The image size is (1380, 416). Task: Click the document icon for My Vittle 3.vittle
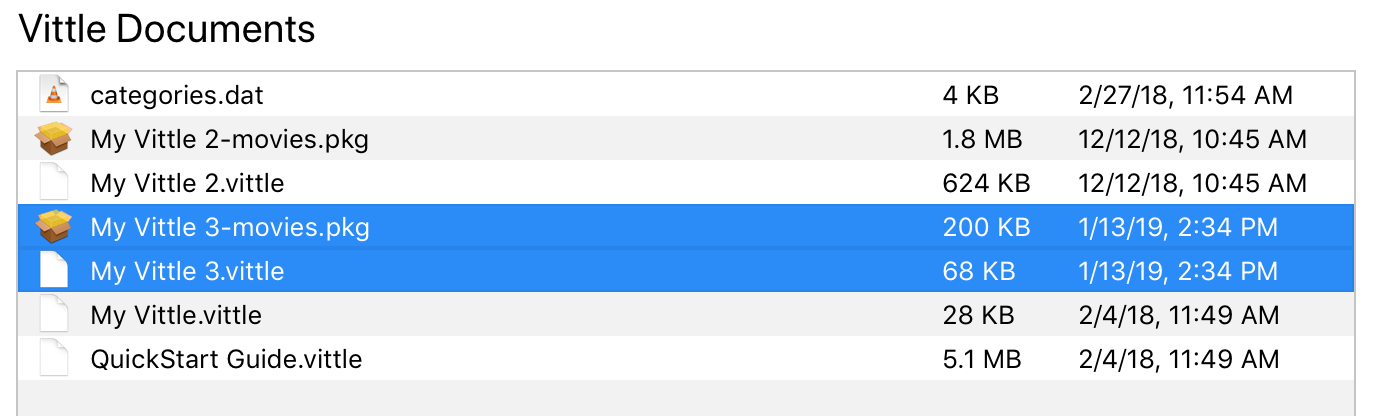point(54,271)
